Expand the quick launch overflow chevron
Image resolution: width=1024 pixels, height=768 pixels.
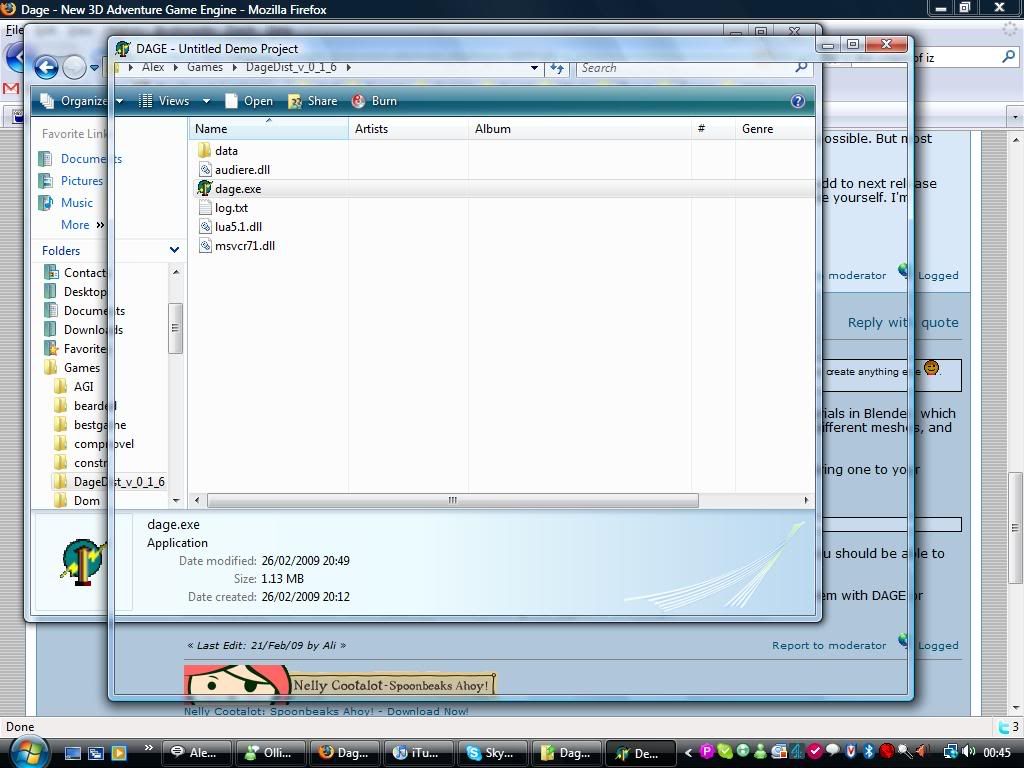pyautogui.click(x=149, y=748)
